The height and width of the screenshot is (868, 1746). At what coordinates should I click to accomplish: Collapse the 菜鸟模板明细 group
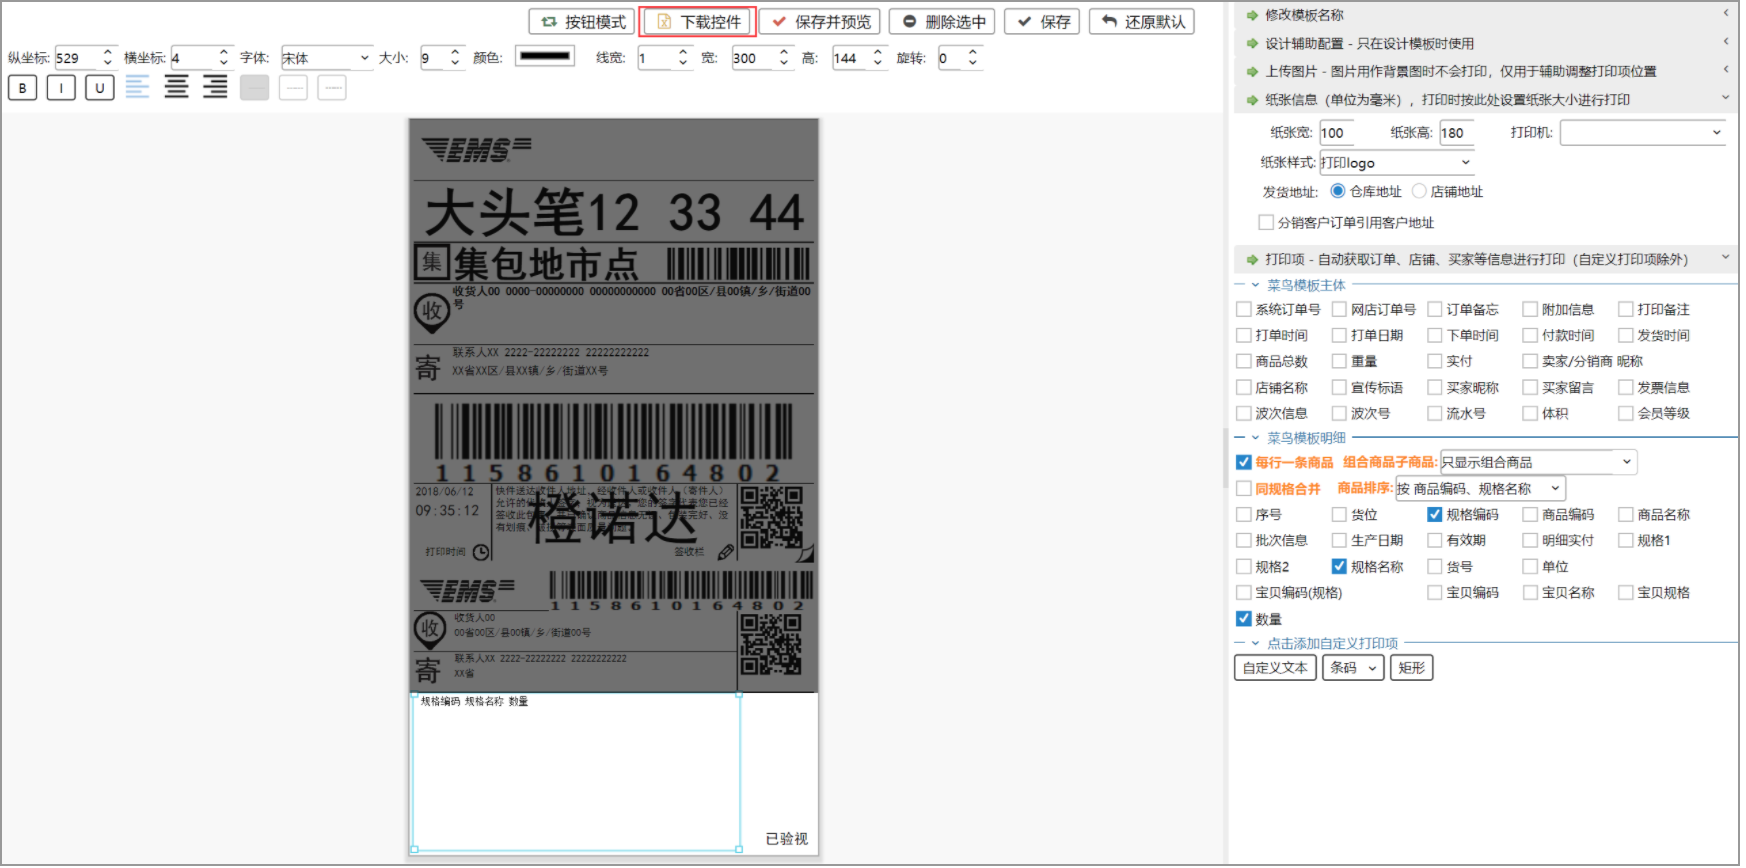pyautogui.click(x=1255, y=438)
